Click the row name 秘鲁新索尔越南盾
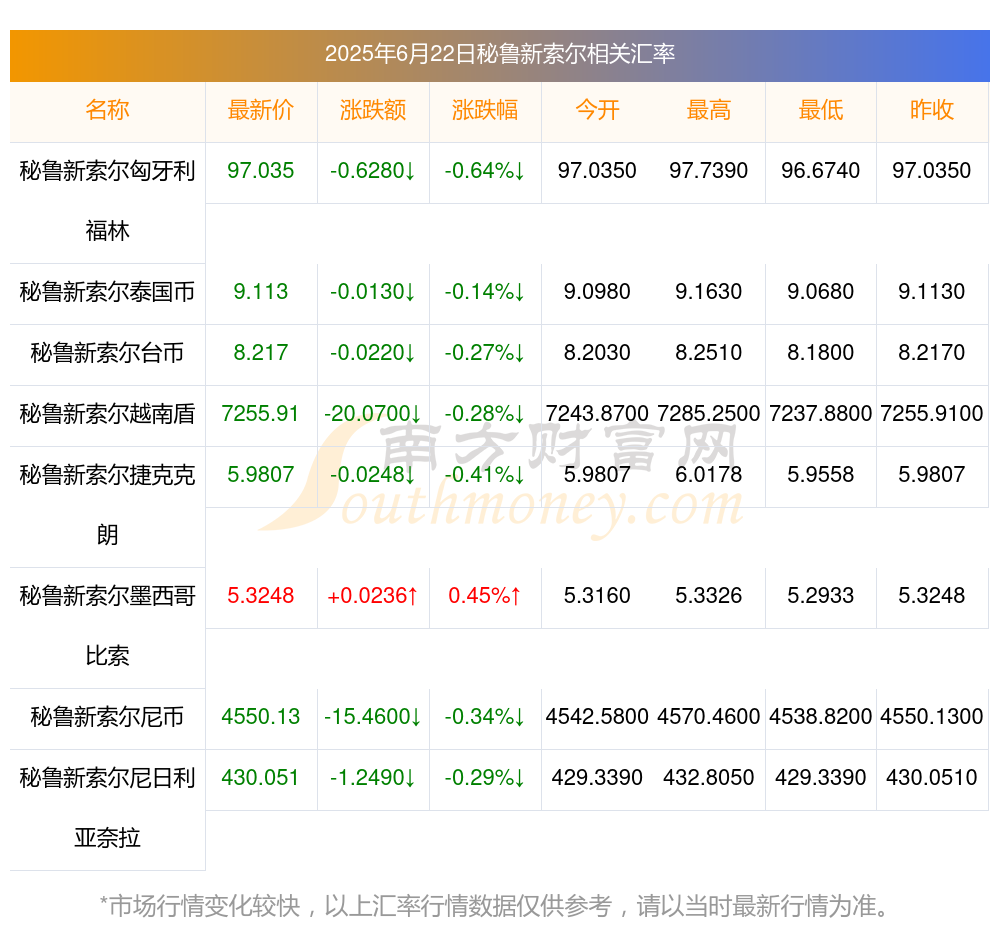 click(107, 414)
